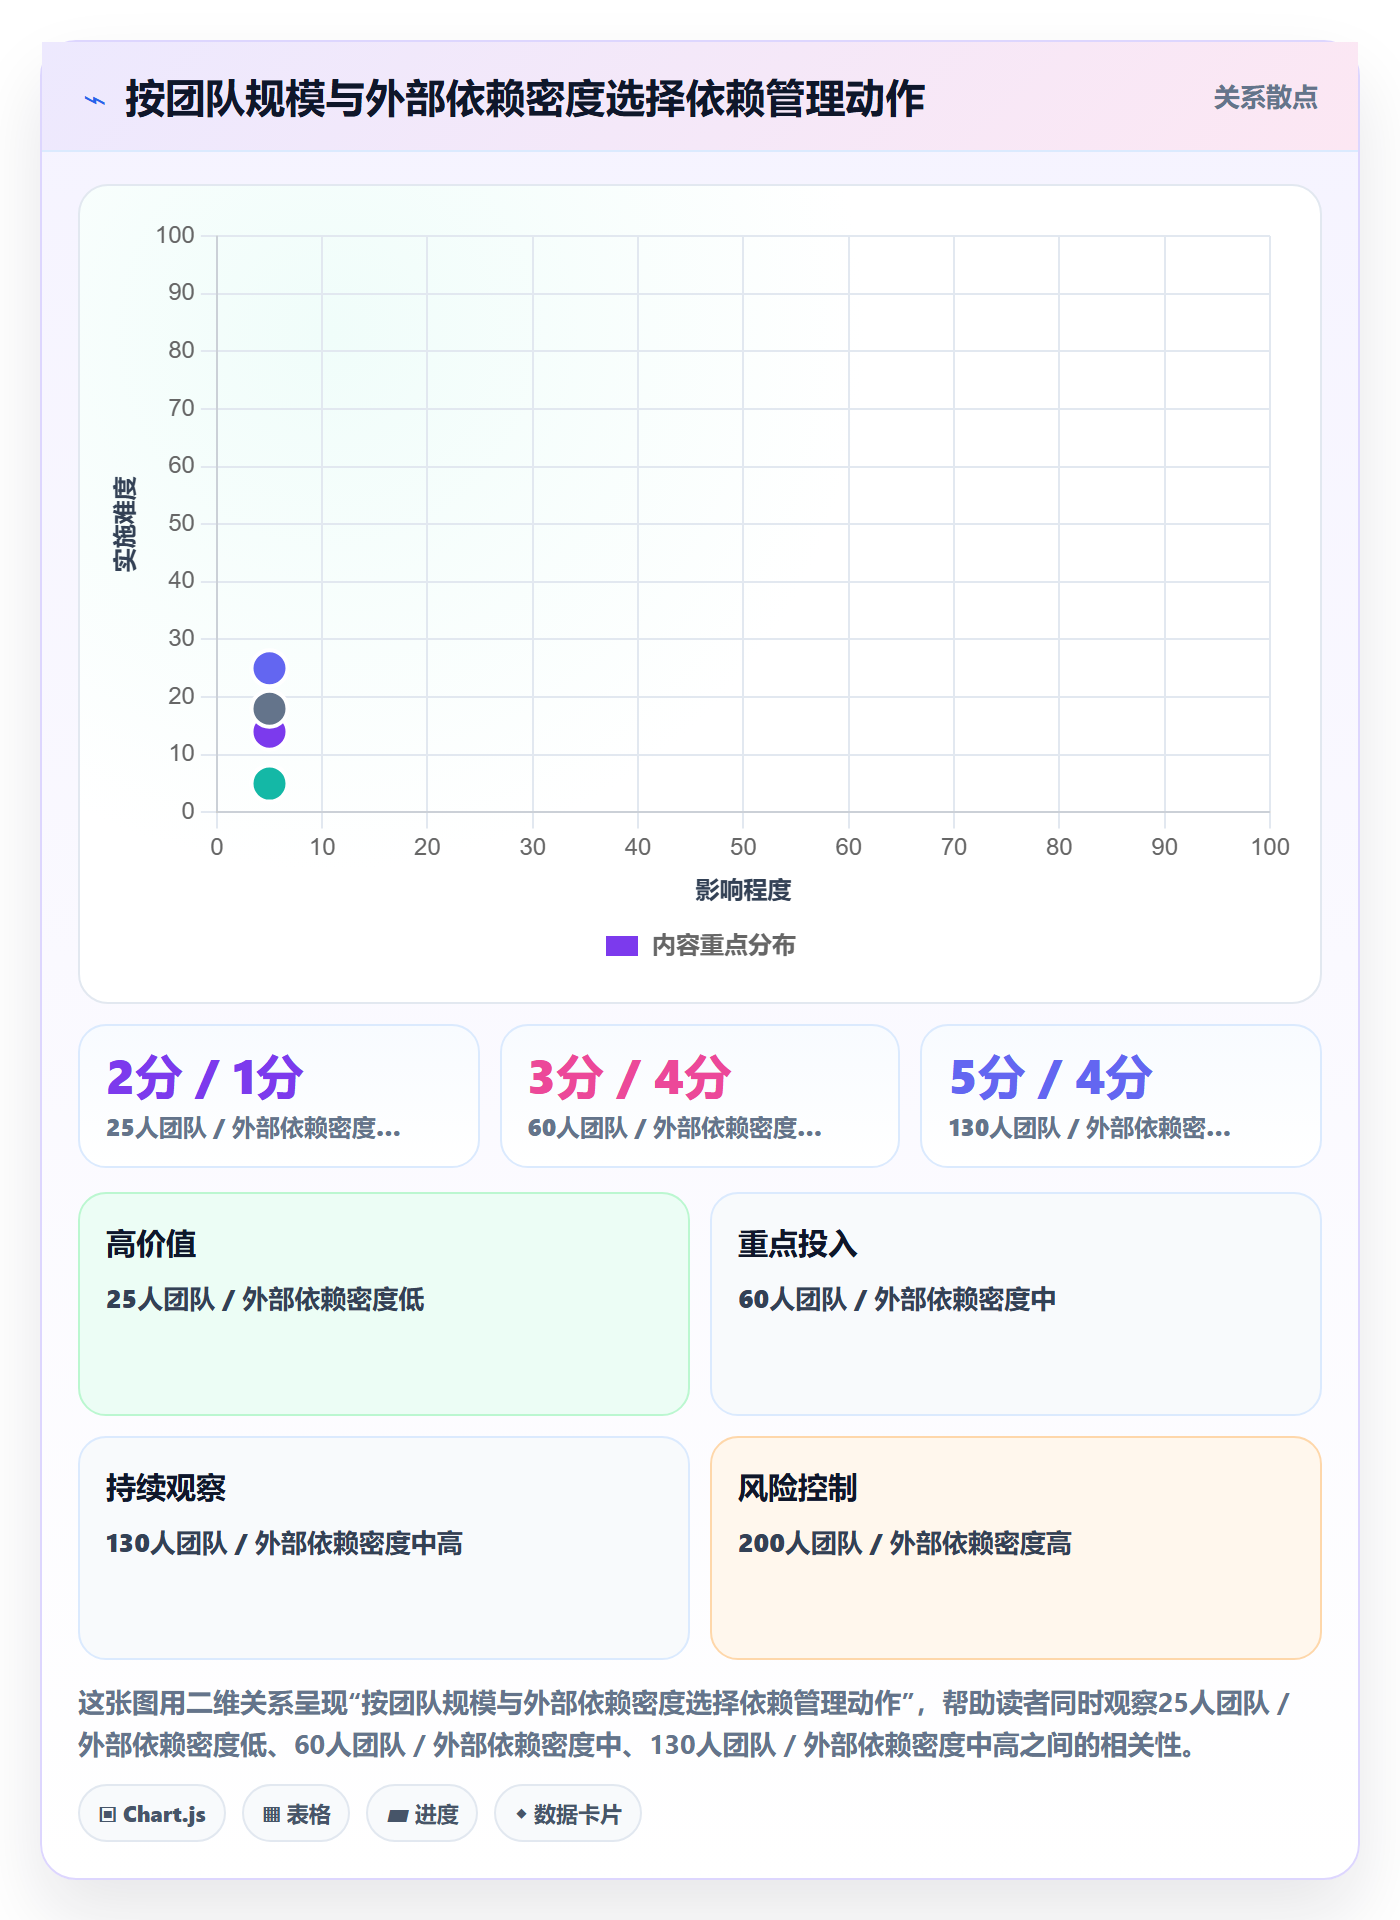Click the 重点投入 quadrant heading

[798, 1244]
